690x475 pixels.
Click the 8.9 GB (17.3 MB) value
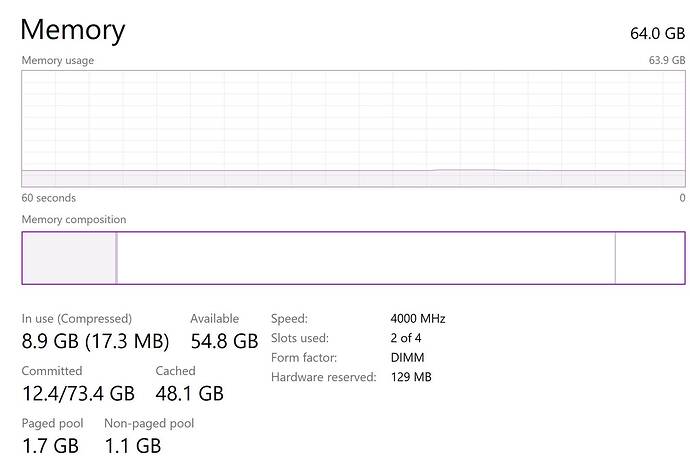[95, 341]
